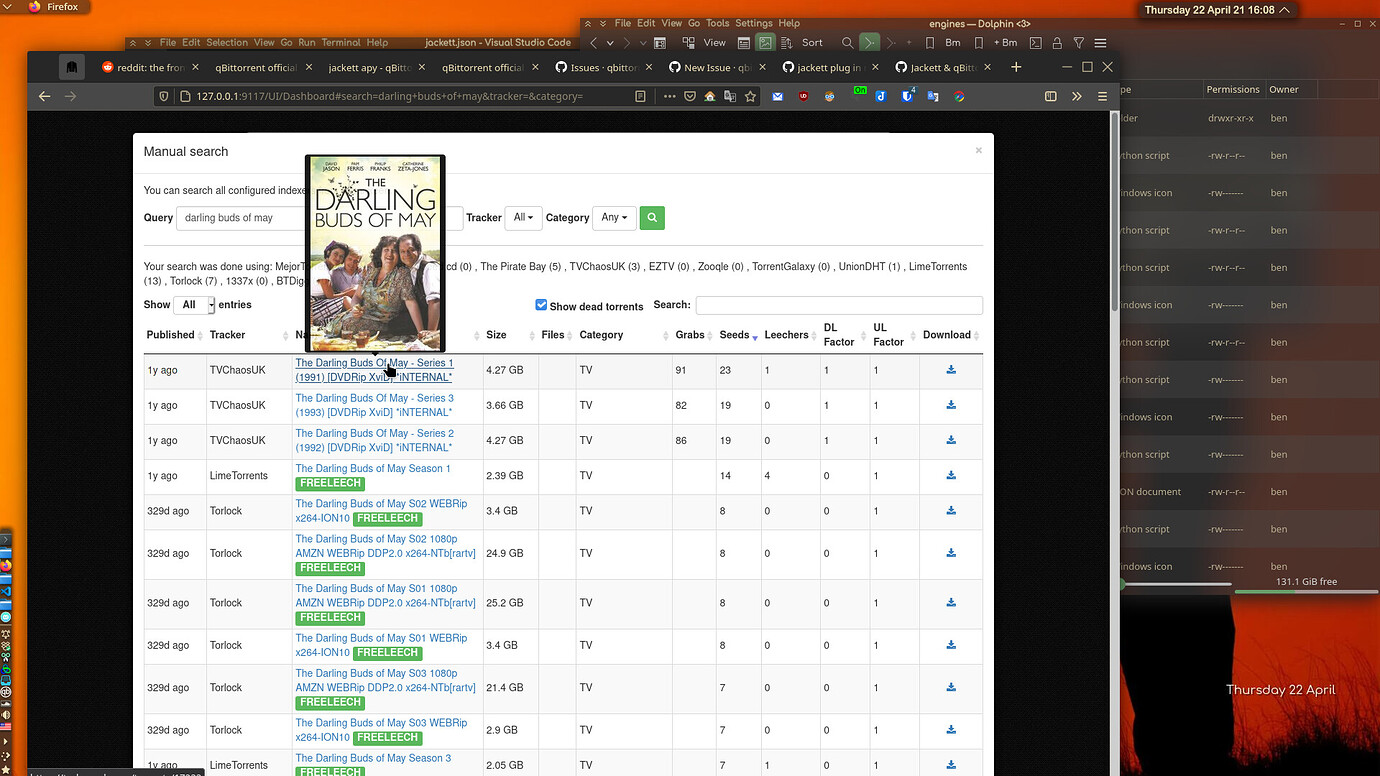Click the uBlock Origin extension icon
This screenshot has height=776, width=1380.
click(803, 96)
